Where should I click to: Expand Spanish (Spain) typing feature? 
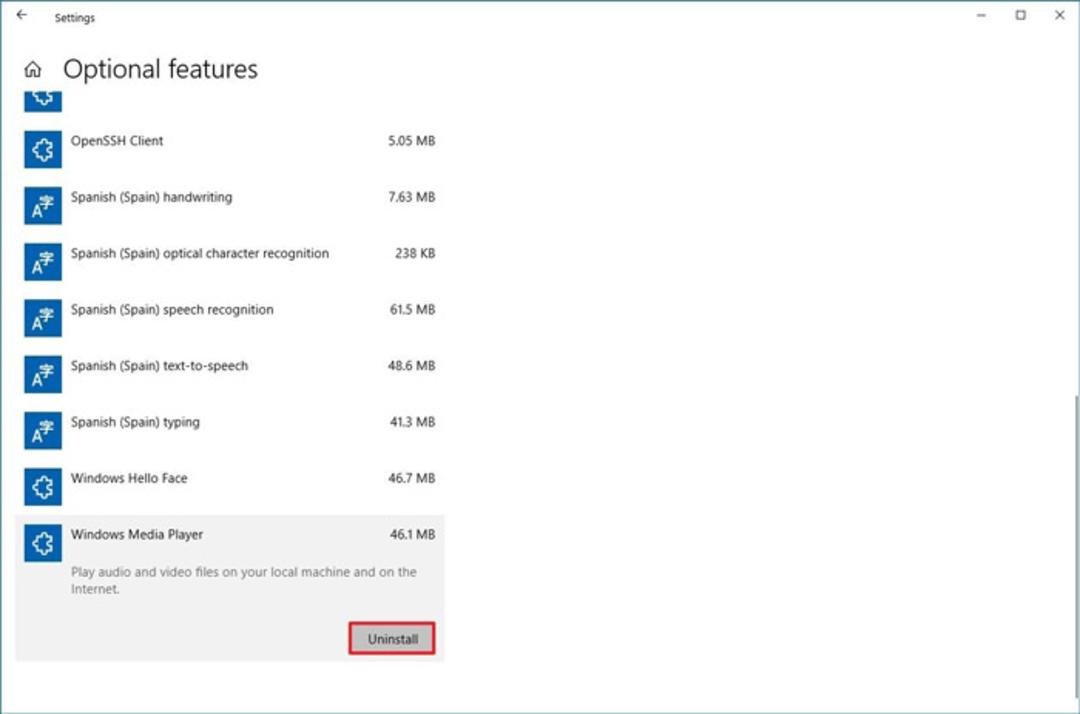pyautogui.click(x=230, y=430)
